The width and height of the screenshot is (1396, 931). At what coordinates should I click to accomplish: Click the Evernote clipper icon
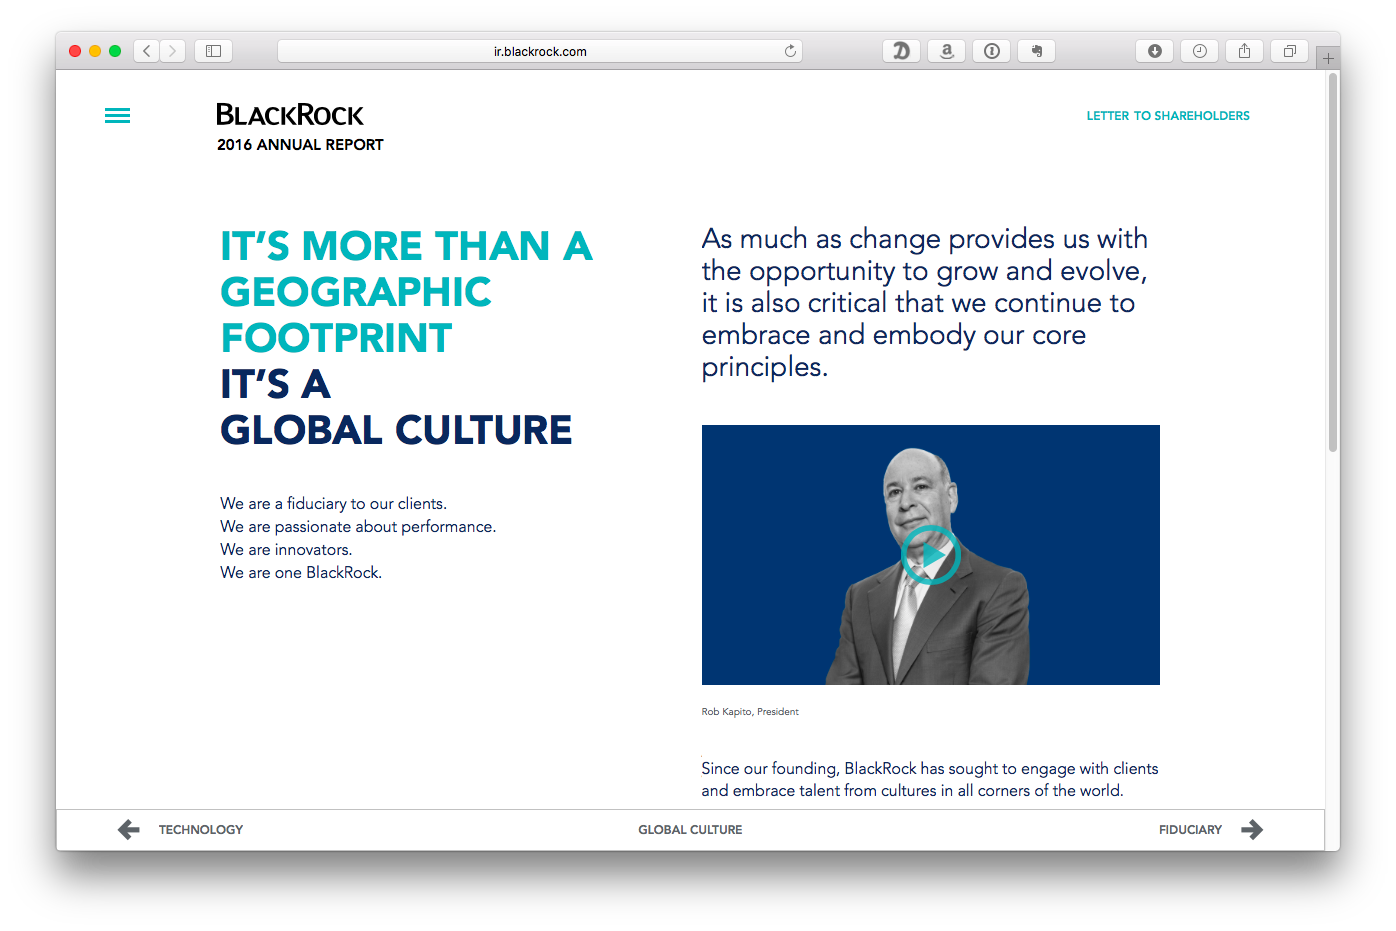tap(1036, 51)
